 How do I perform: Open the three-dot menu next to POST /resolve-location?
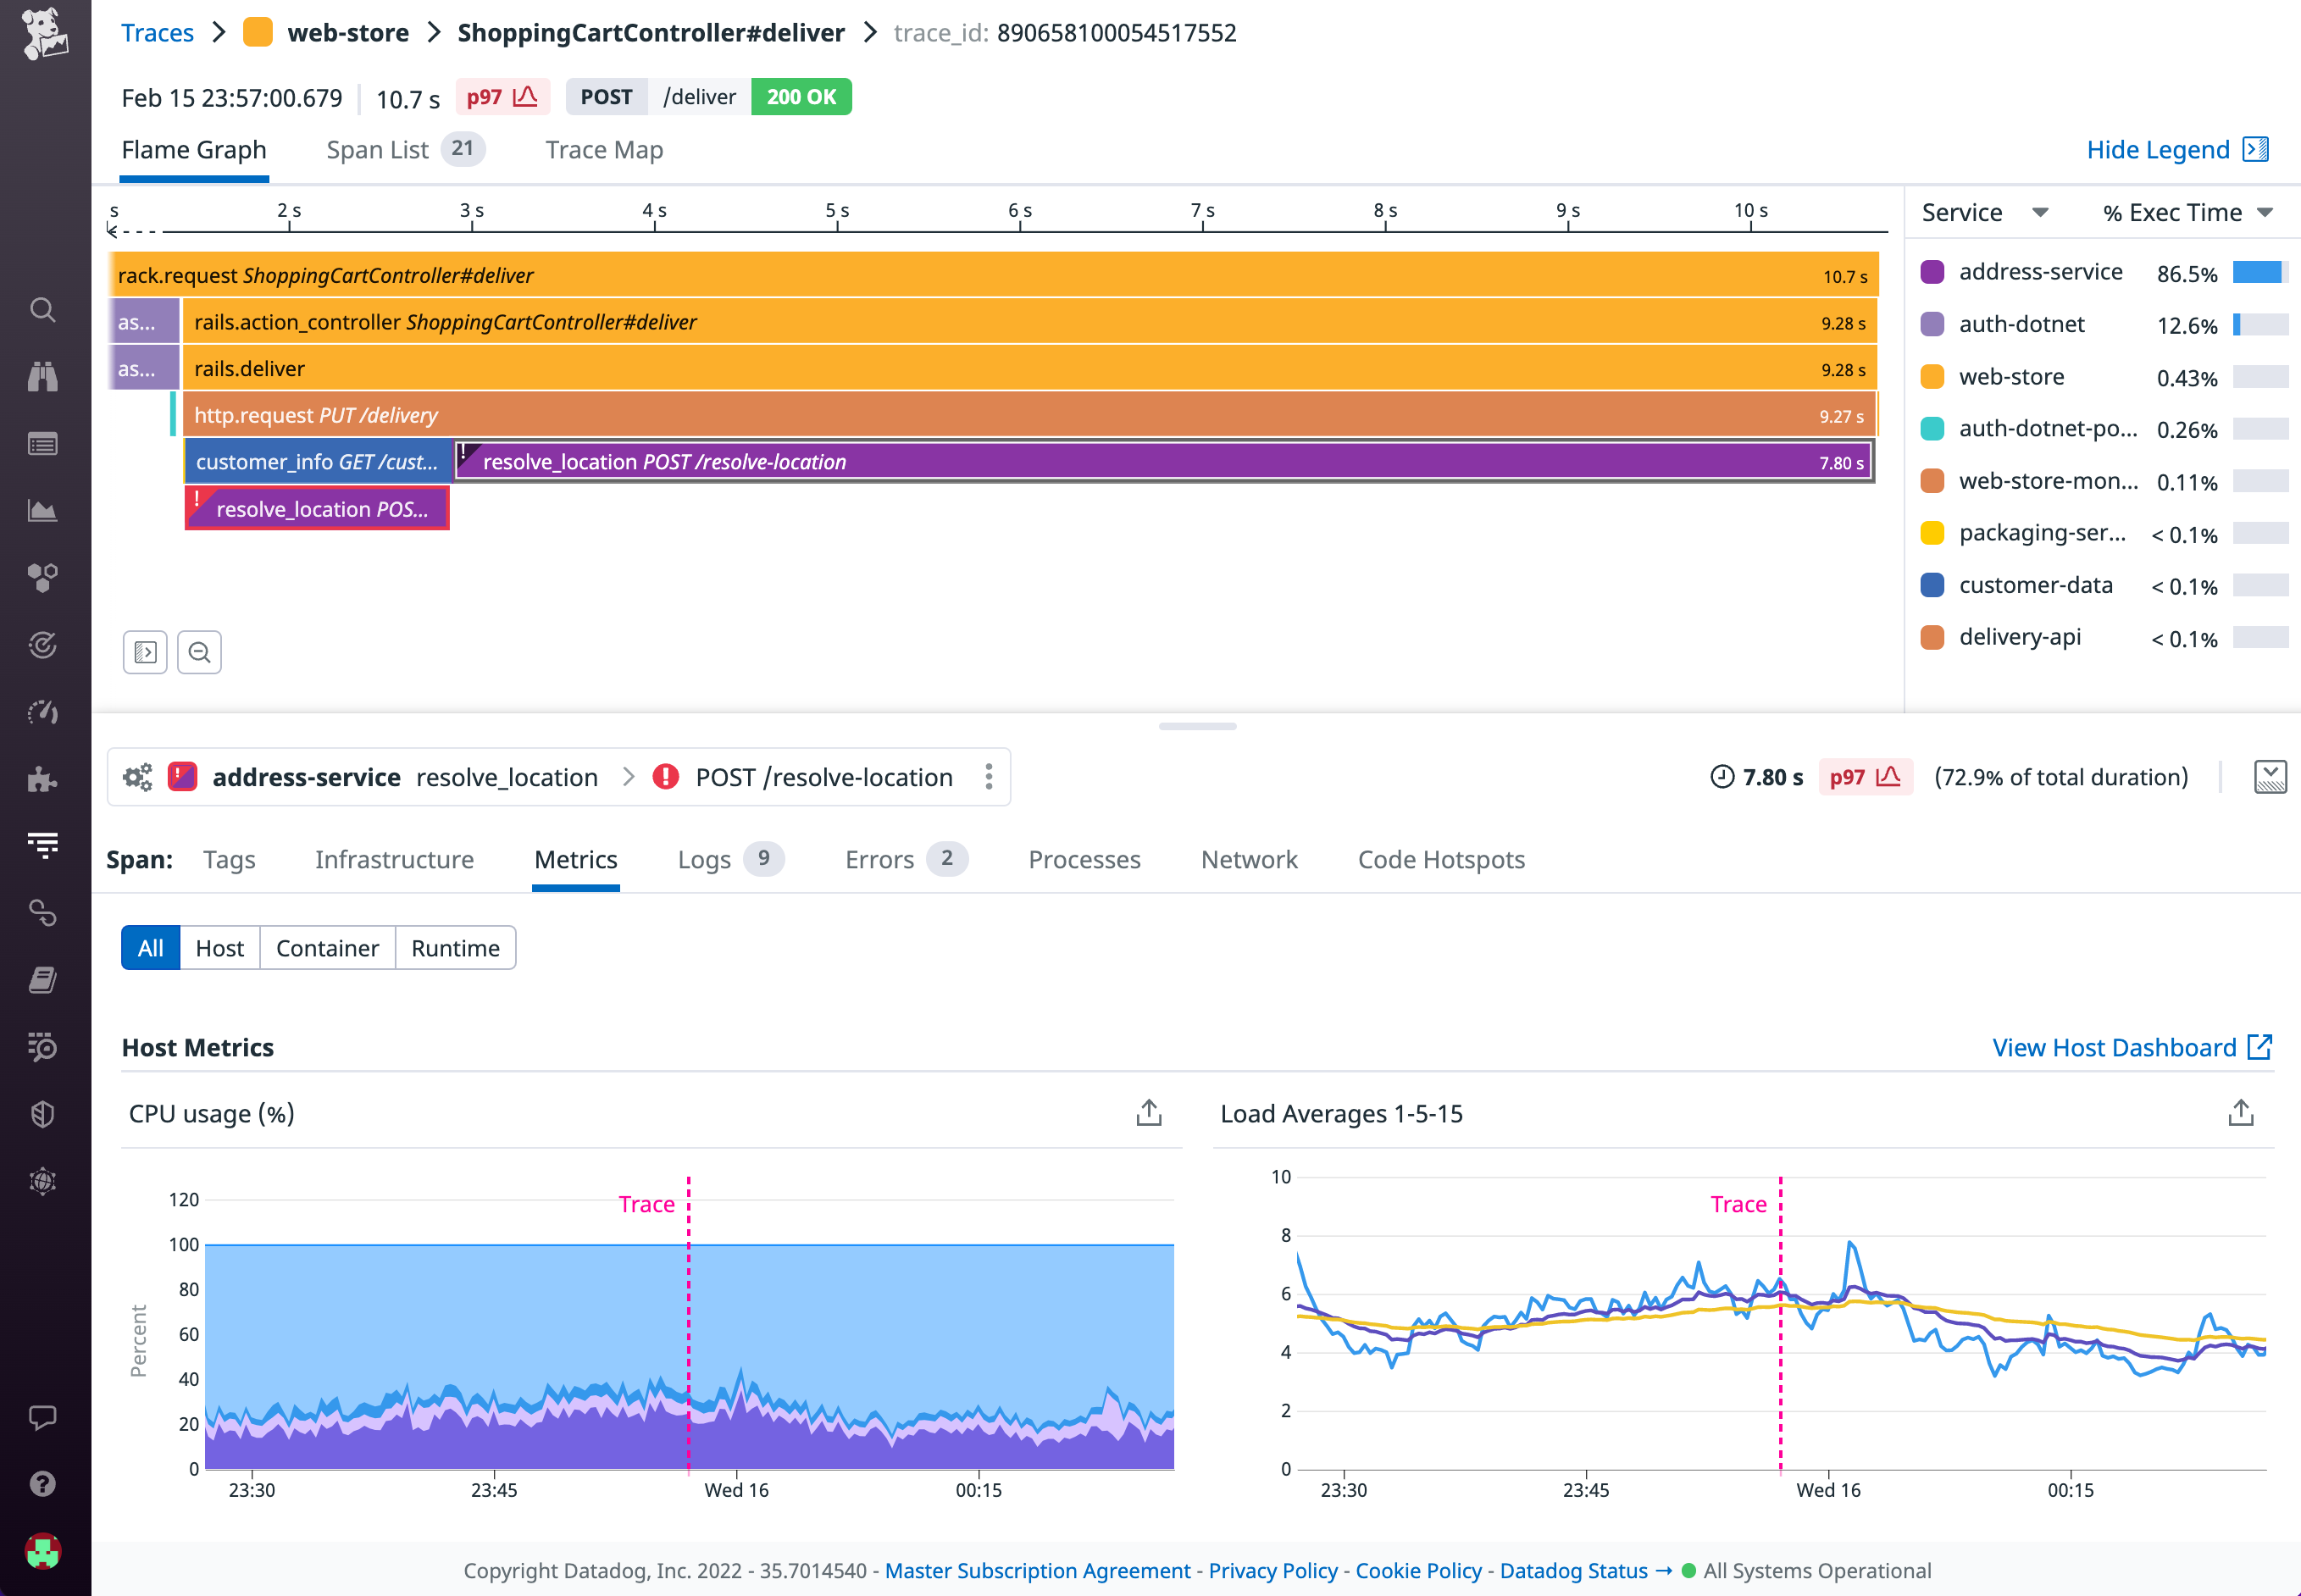[988, 777]
